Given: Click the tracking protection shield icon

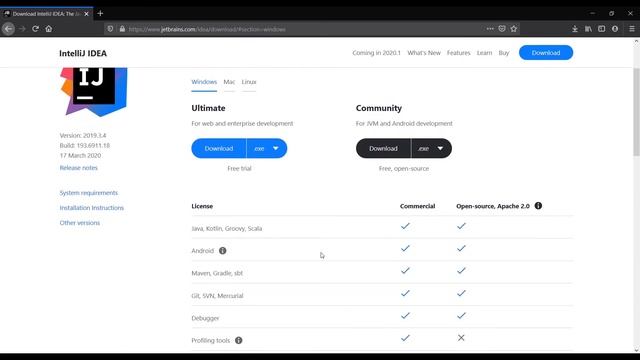Looking at the screenshot, I should click(110, 29).
